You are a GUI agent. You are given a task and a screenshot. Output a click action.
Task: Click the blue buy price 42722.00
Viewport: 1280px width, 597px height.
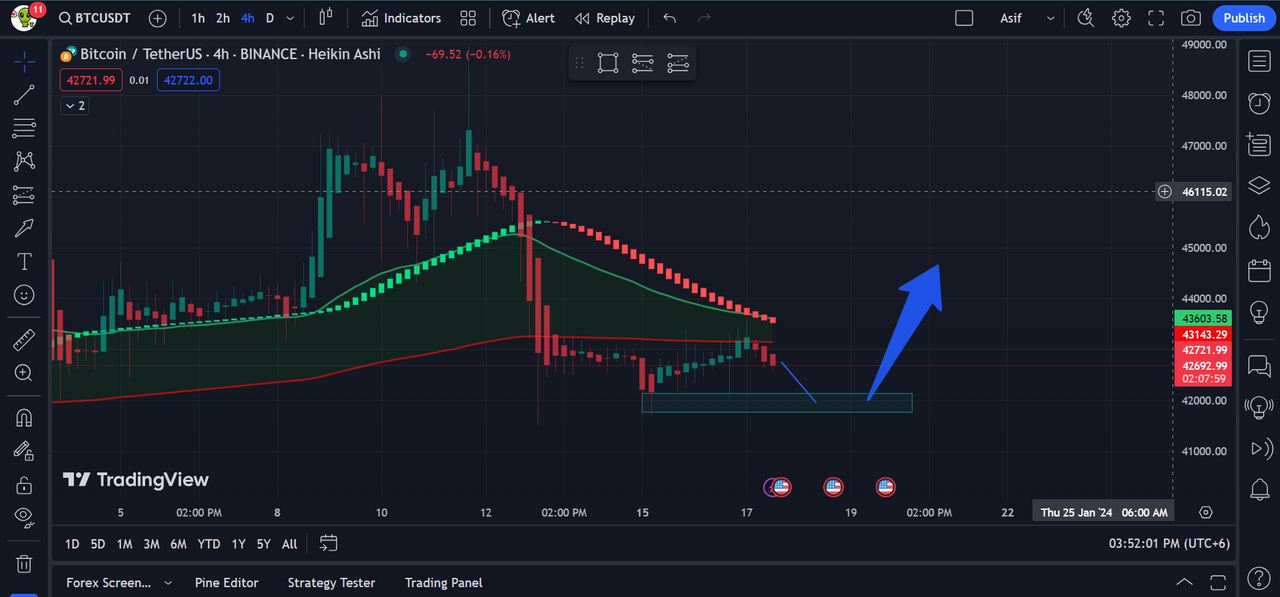188,80
